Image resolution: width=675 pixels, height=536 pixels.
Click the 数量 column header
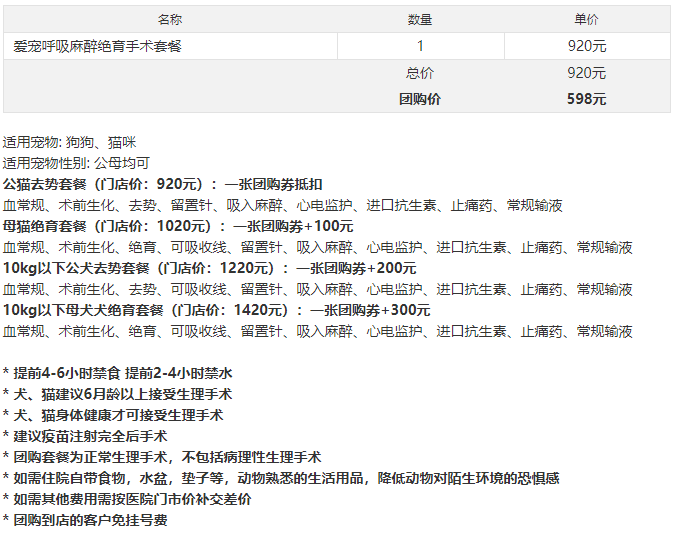coord(420,19)
